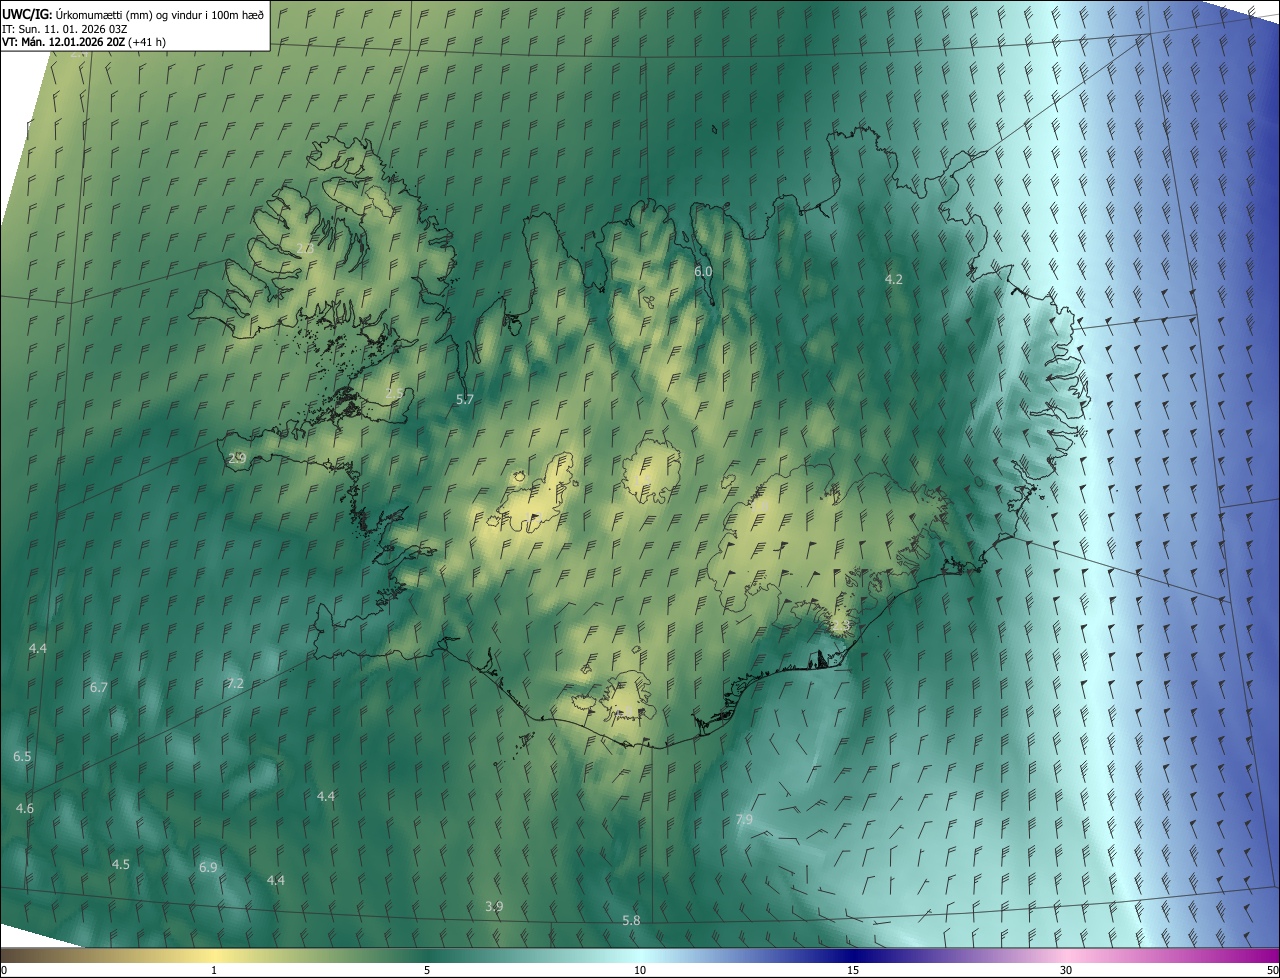1280x978 pixels.
Task: Click the "6.5" value label at the western edge
Action: 22,756
